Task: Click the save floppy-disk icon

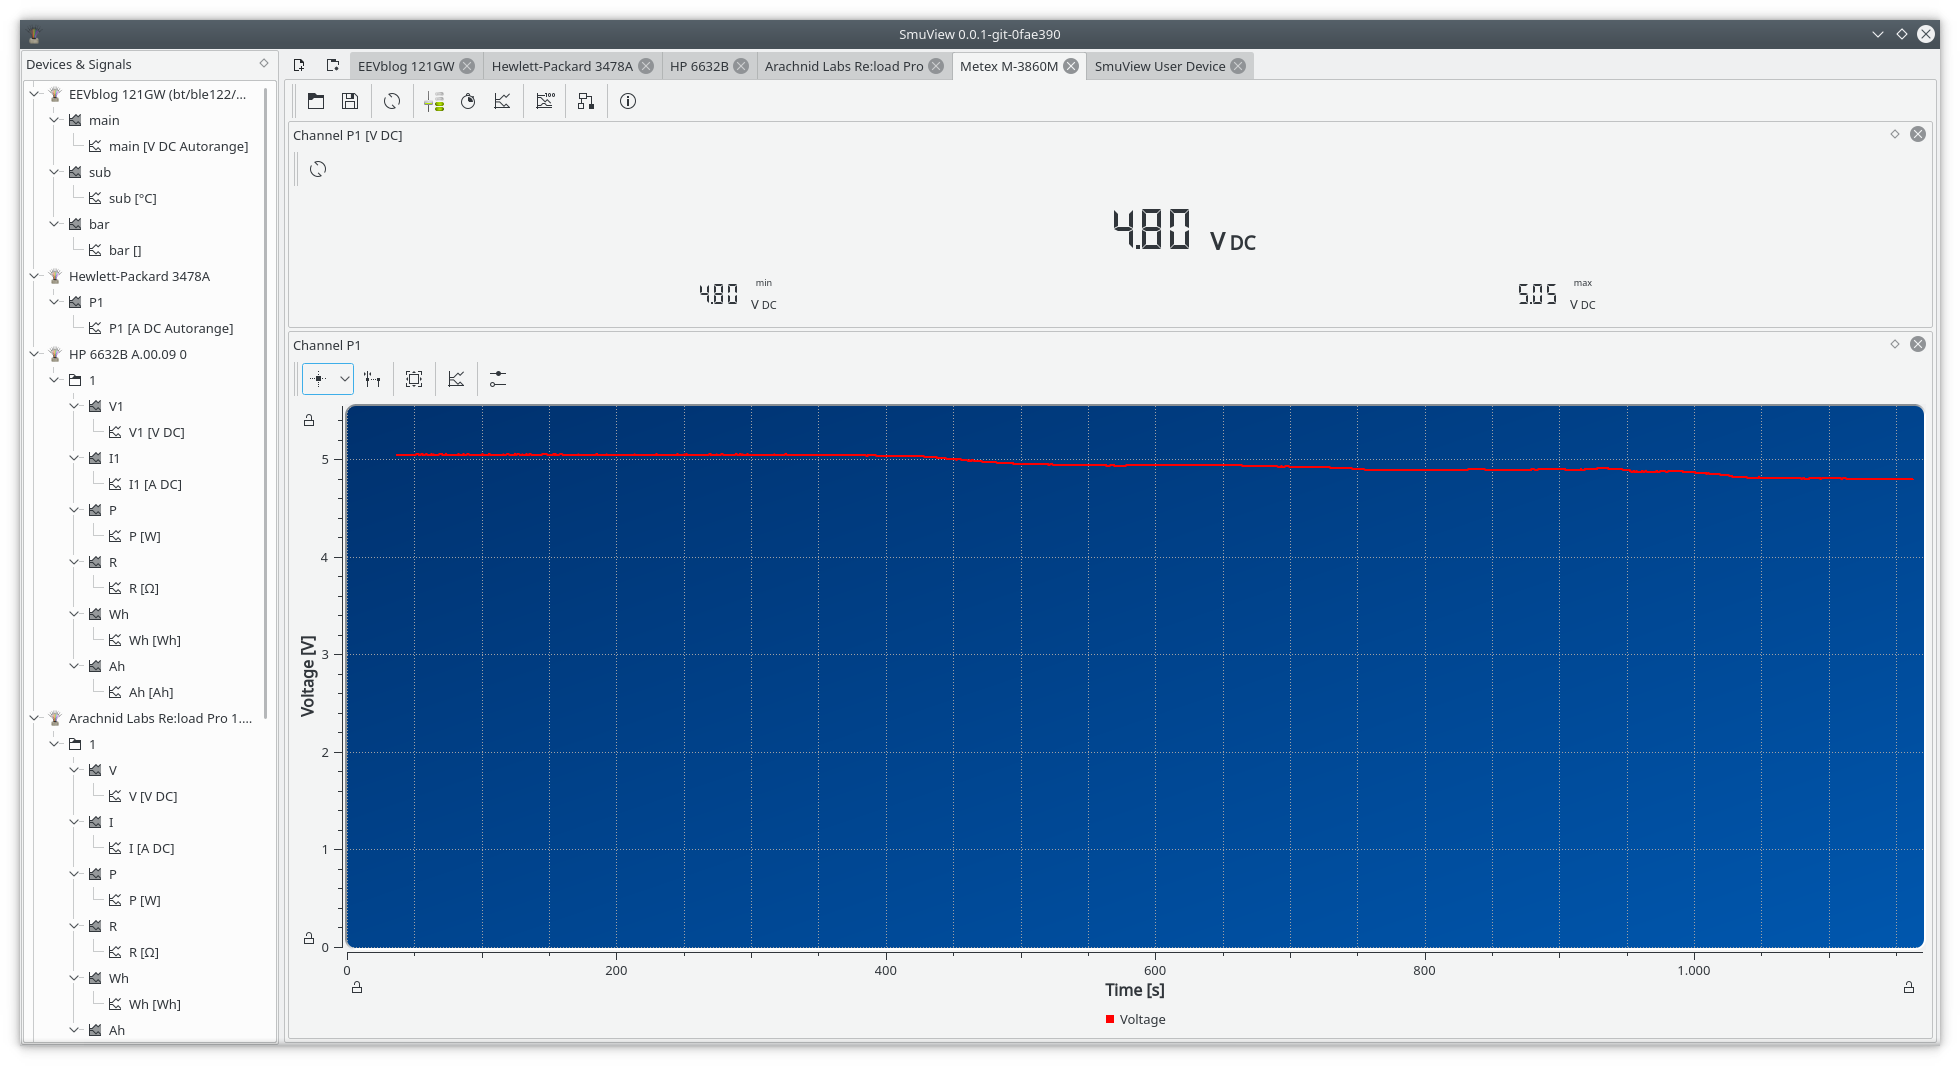Action: pos(350,101)
